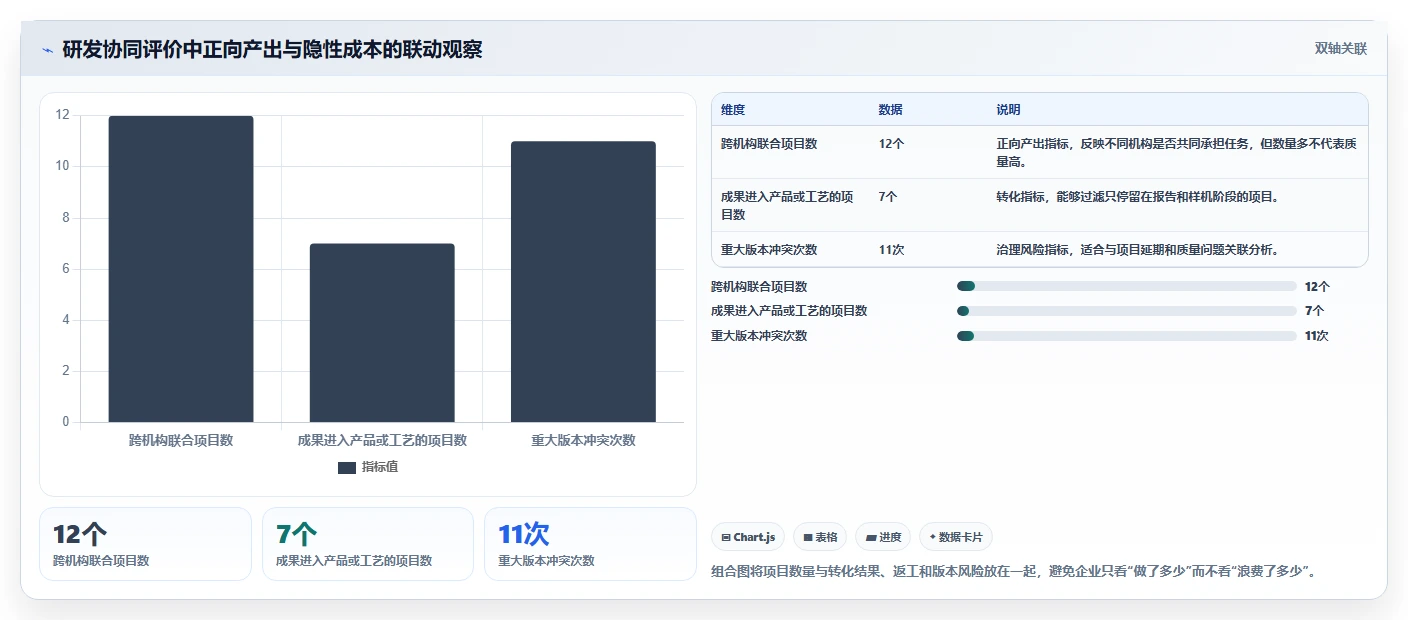
Task: Click the 组合图 footer description text
Action: click(x=1013, y=572)
